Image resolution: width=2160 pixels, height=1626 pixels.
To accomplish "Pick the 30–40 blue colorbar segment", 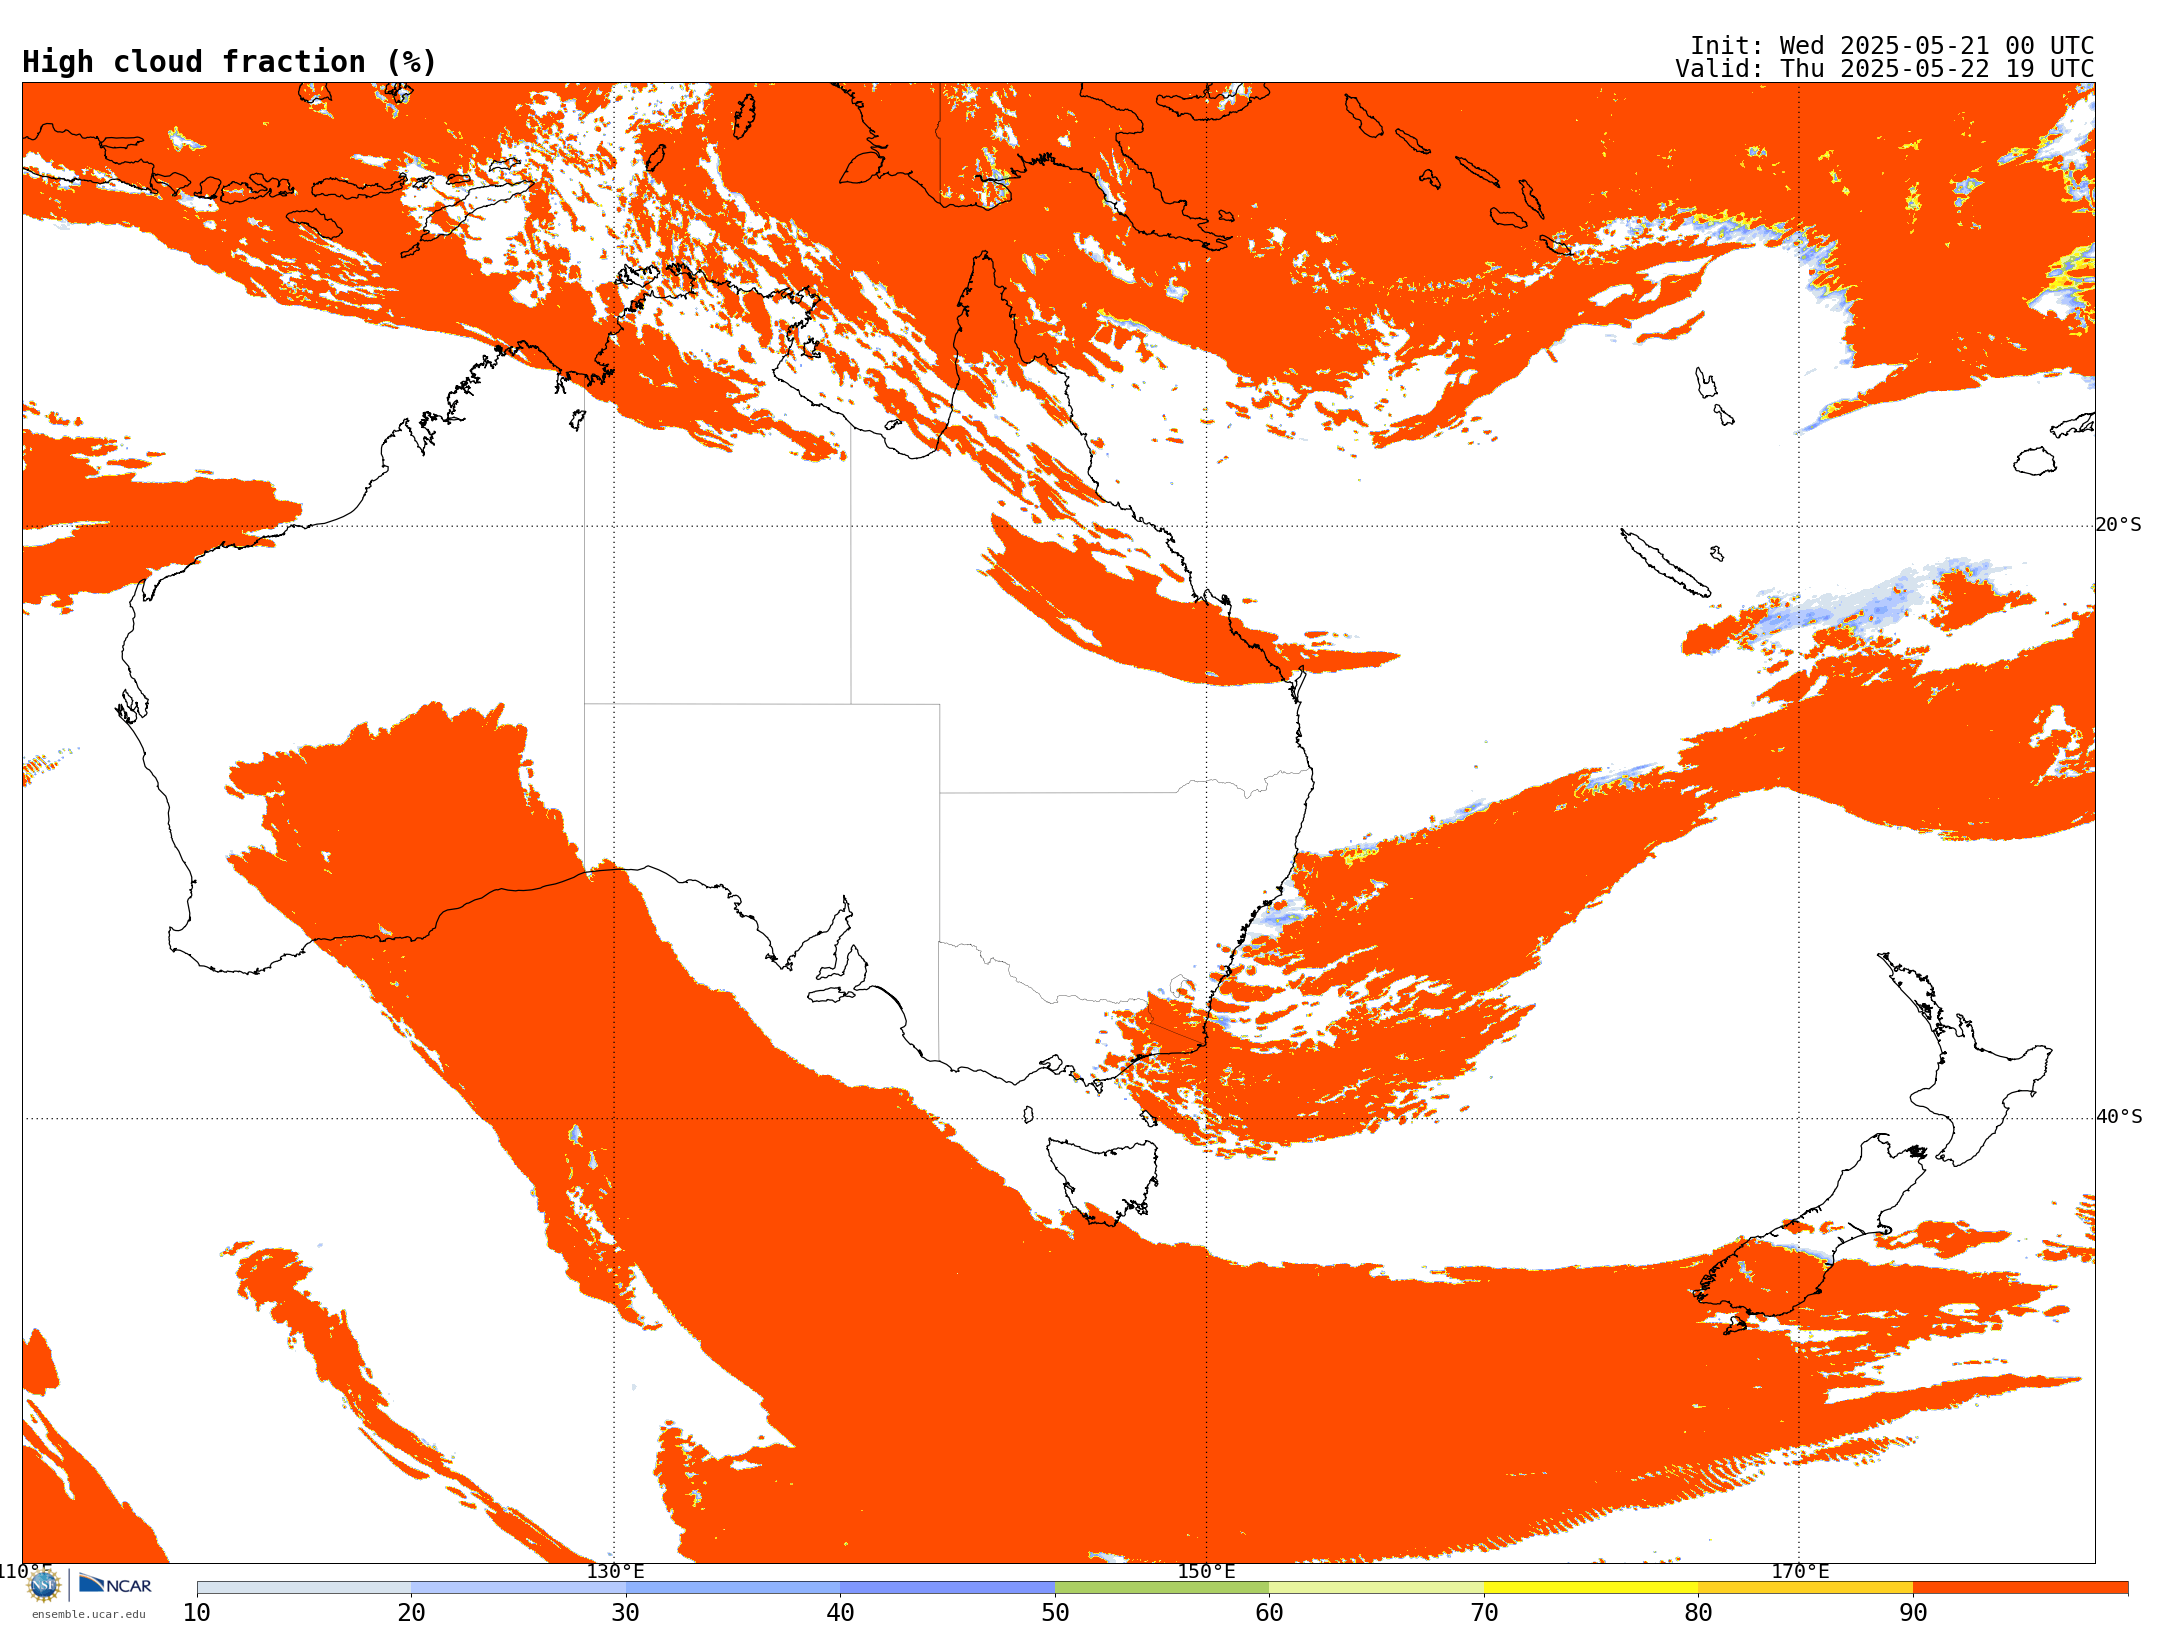I will point(733,1588).
